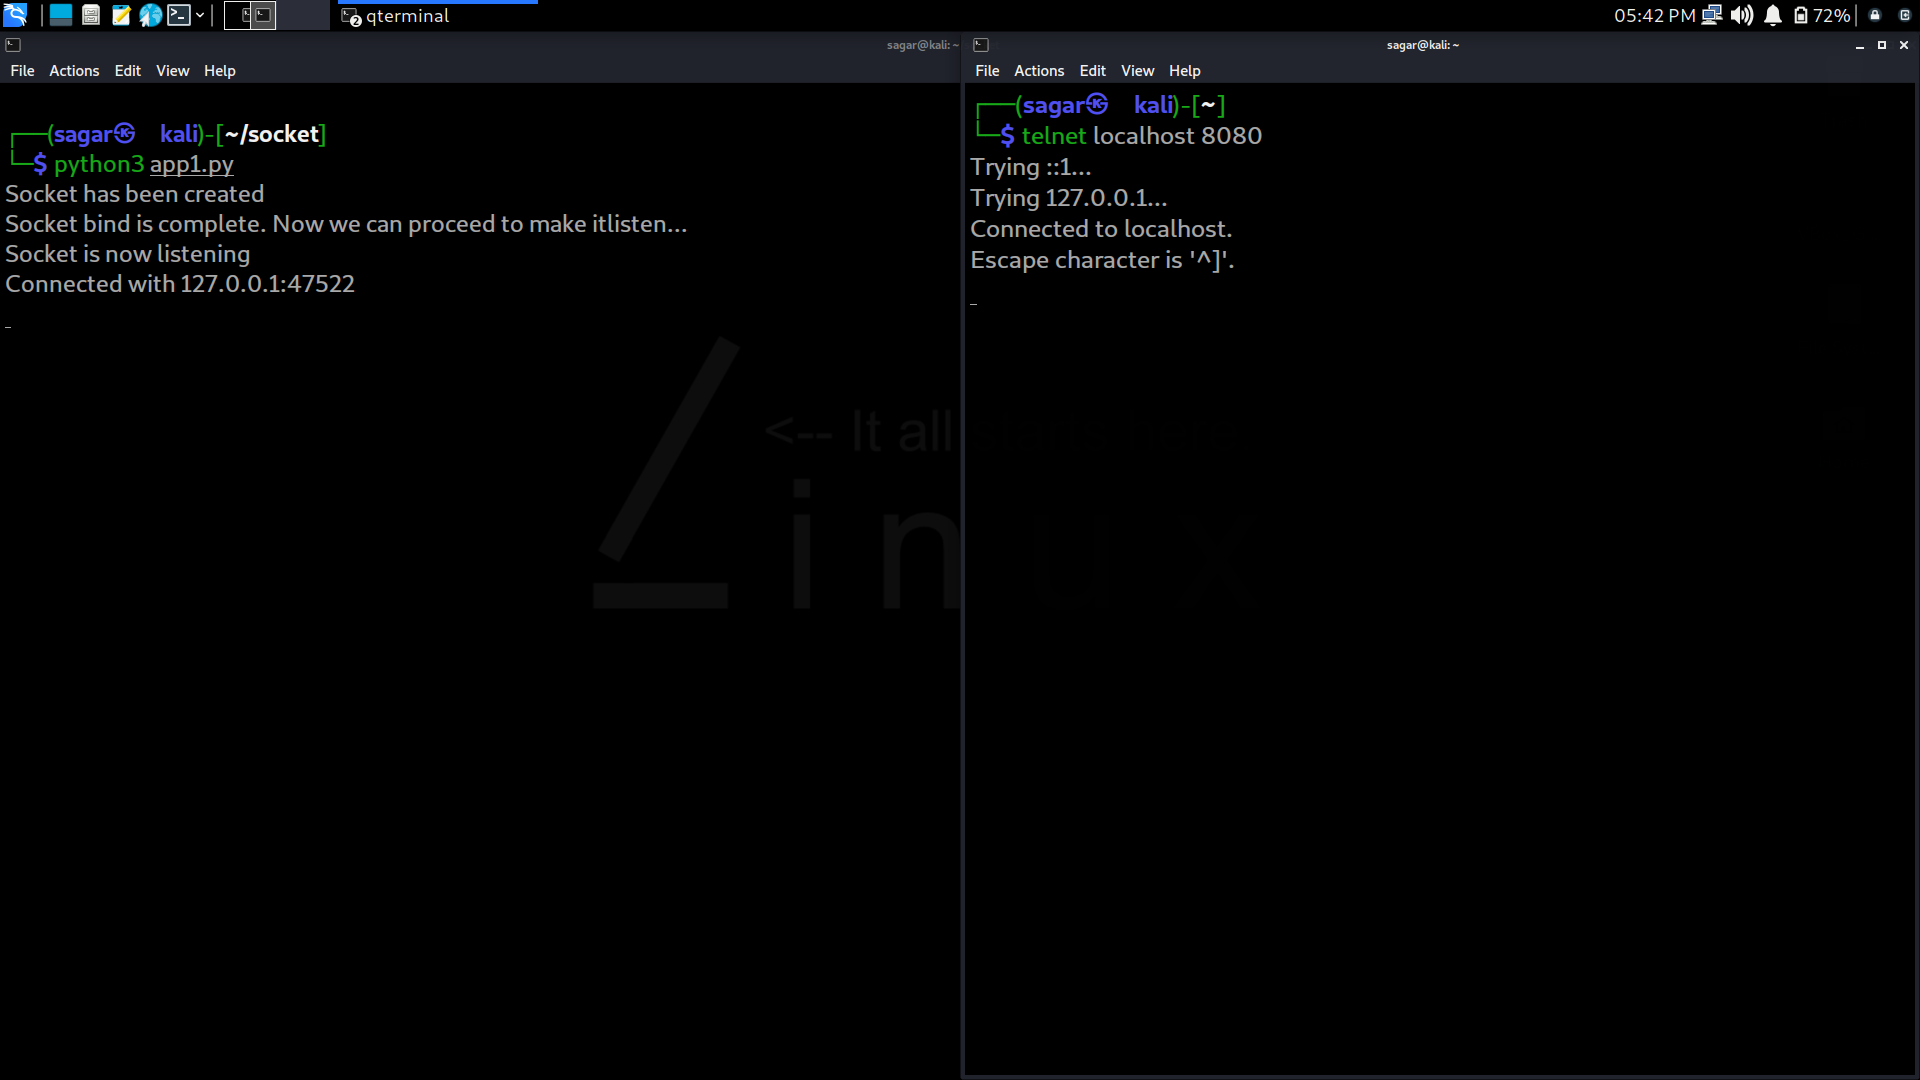Open Help menu in right terminal
Screen dimensions: 1920x1080
coord(1184,71)
